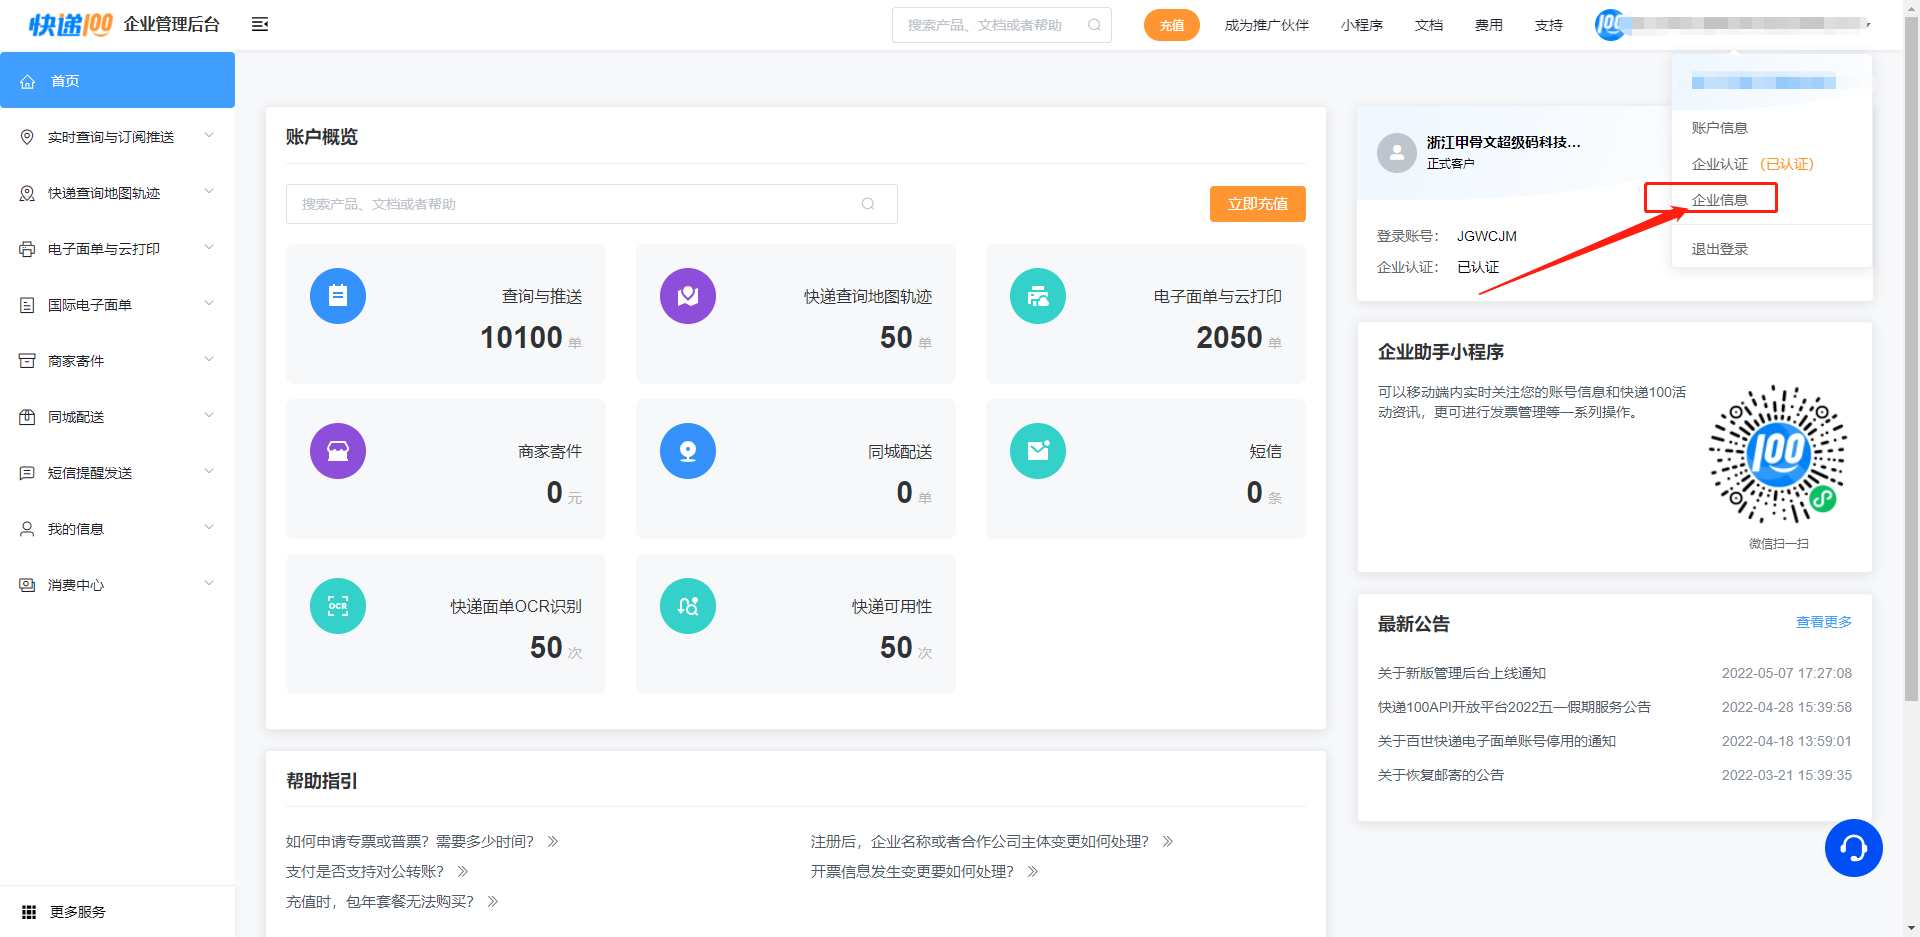Click the printer icon beside 电子面单与云打印
The height and width of the screenshot is (937, 1920).
click(27, 249)
